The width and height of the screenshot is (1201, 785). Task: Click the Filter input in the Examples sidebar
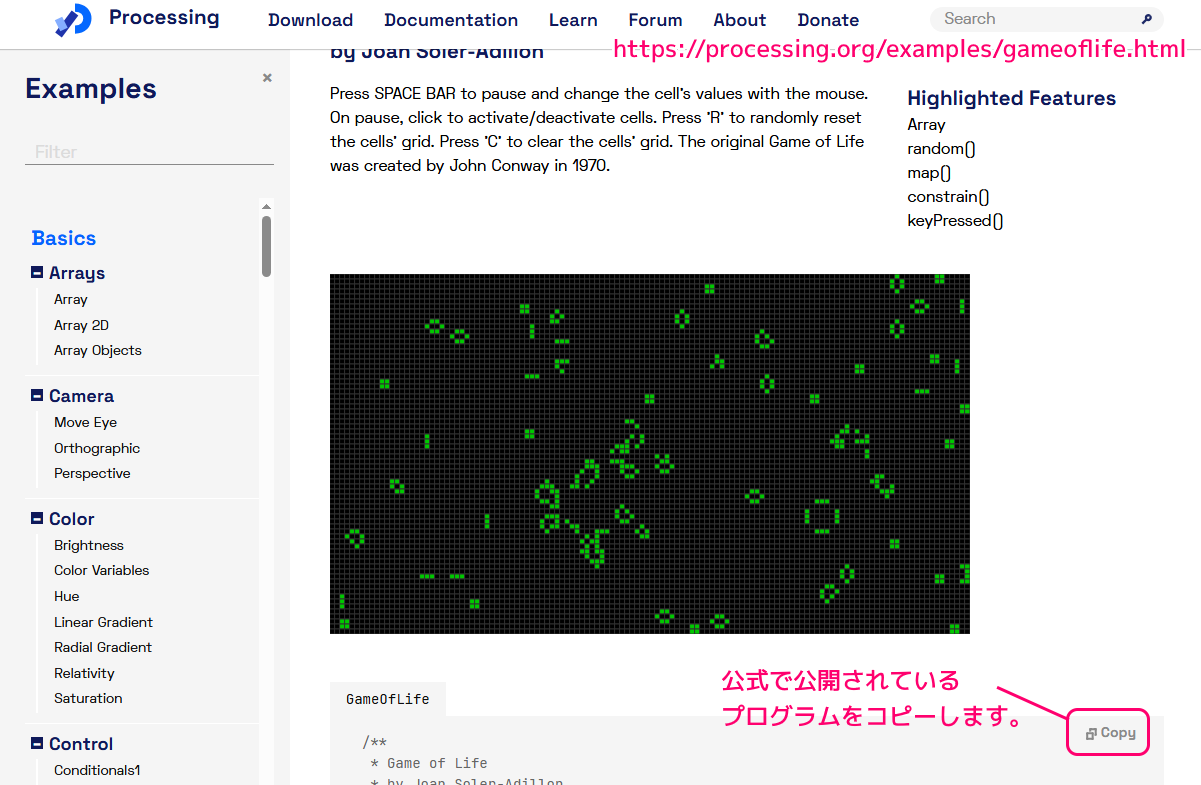148,151
